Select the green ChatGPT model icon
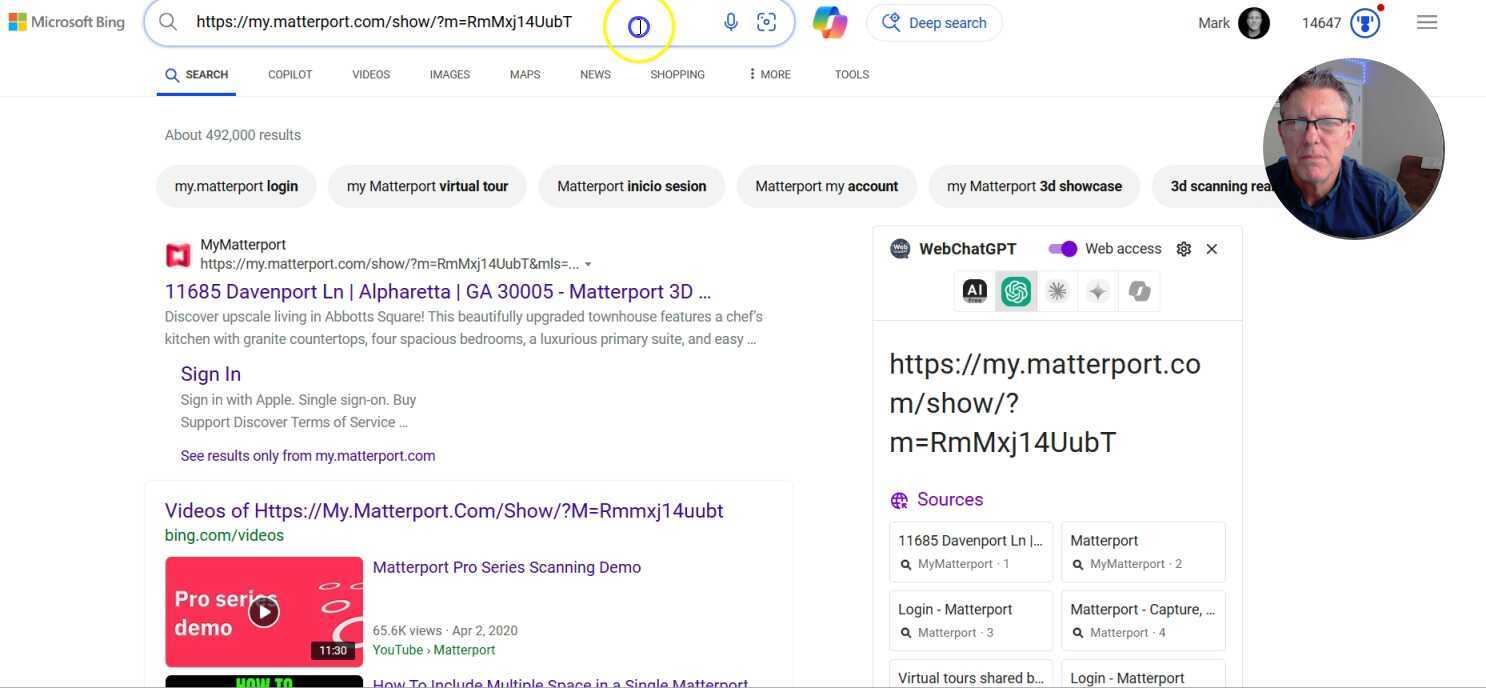The height and width of the screenshot is (688, 1486). 1016,291
